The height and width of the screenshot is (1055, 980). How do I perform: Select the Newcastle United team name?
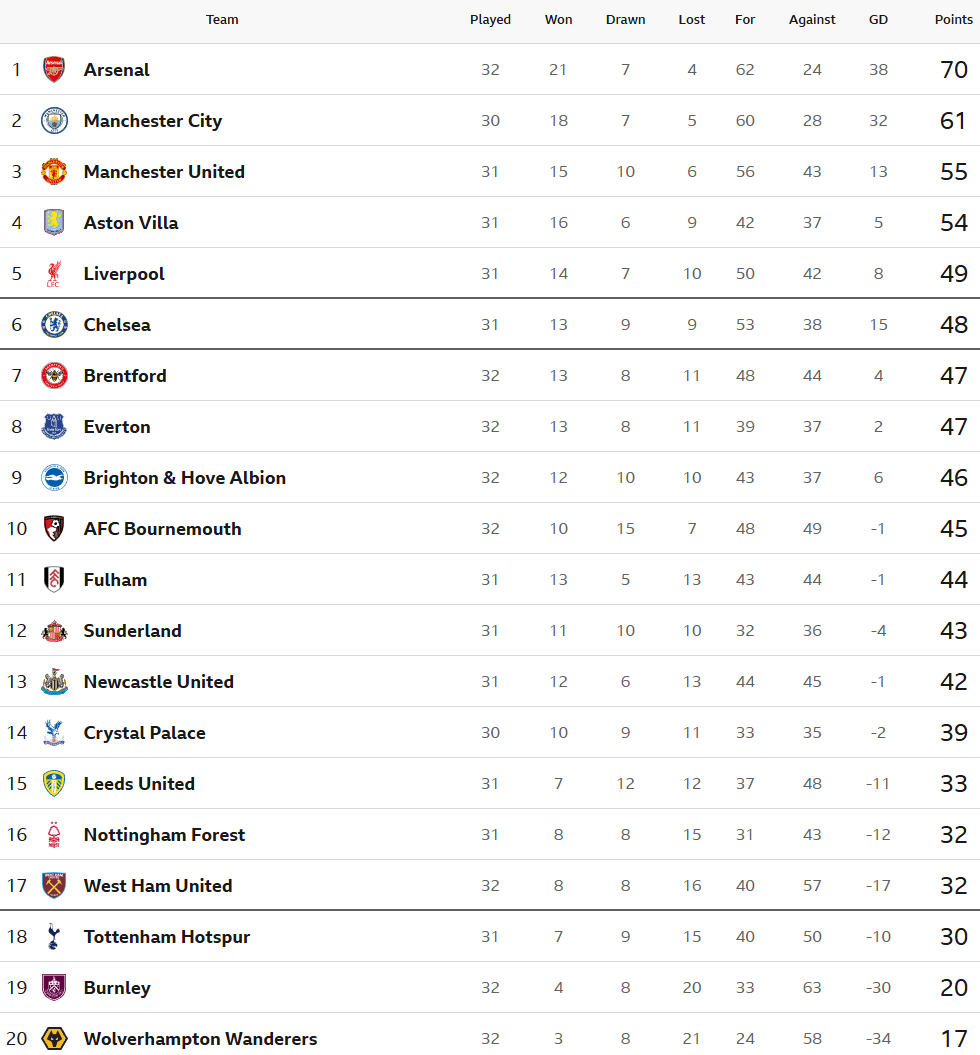click(x=159, y=682)
